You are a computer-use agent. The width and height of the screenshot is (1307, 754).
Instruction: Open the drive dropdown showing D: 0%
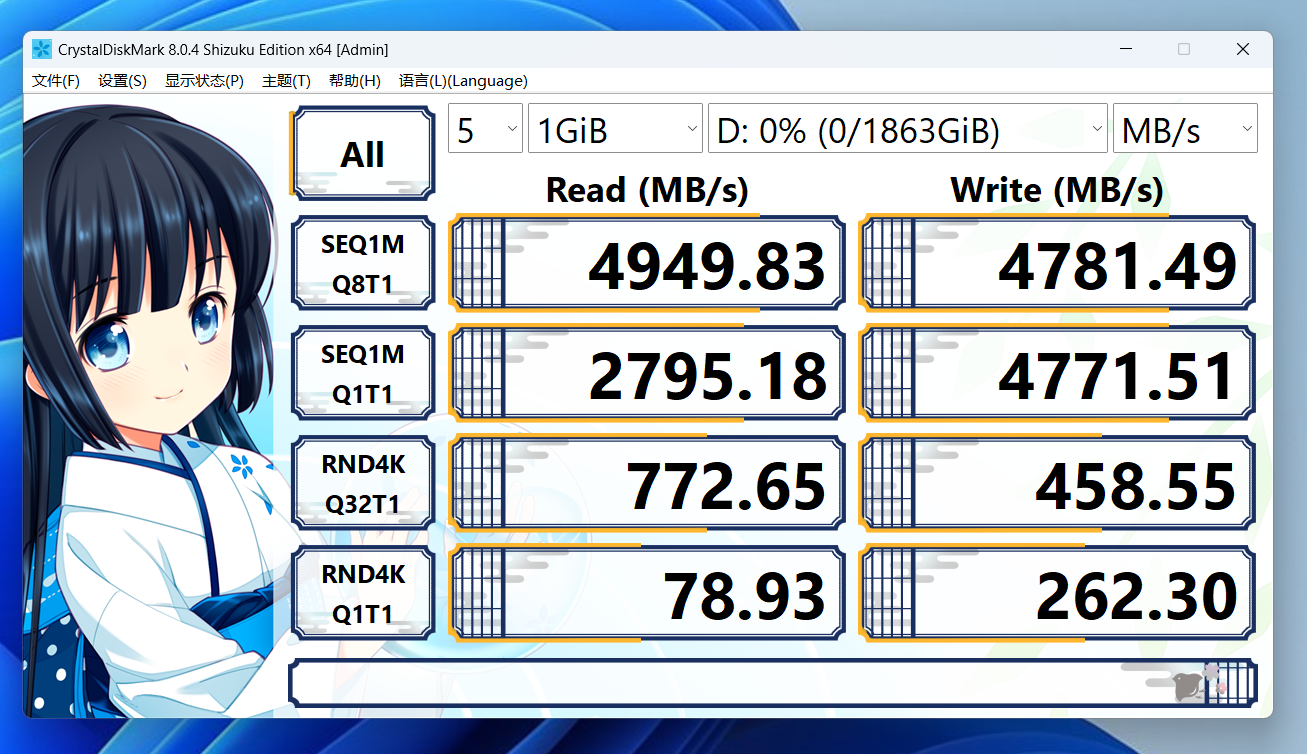coord(907,129)
